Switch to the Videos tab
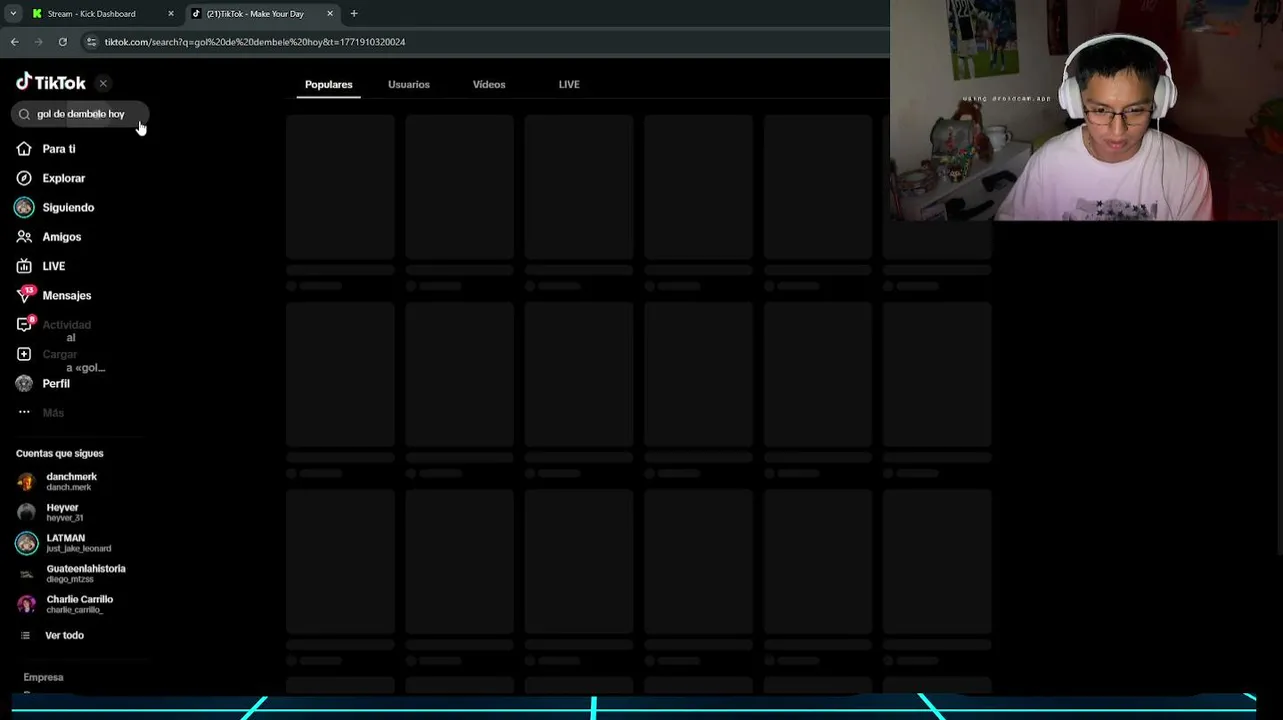 489,85
